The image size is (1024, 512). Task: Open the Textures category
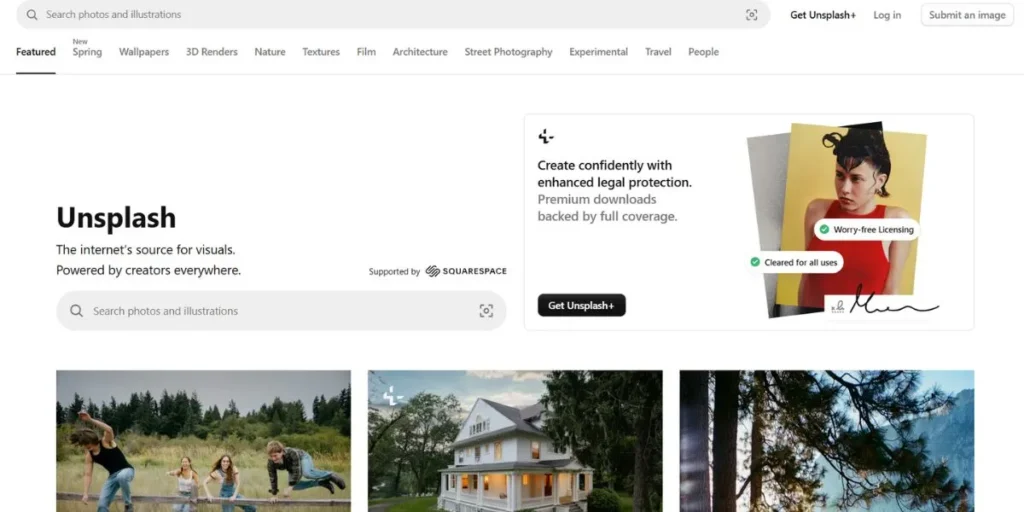(x=321, y=52)
